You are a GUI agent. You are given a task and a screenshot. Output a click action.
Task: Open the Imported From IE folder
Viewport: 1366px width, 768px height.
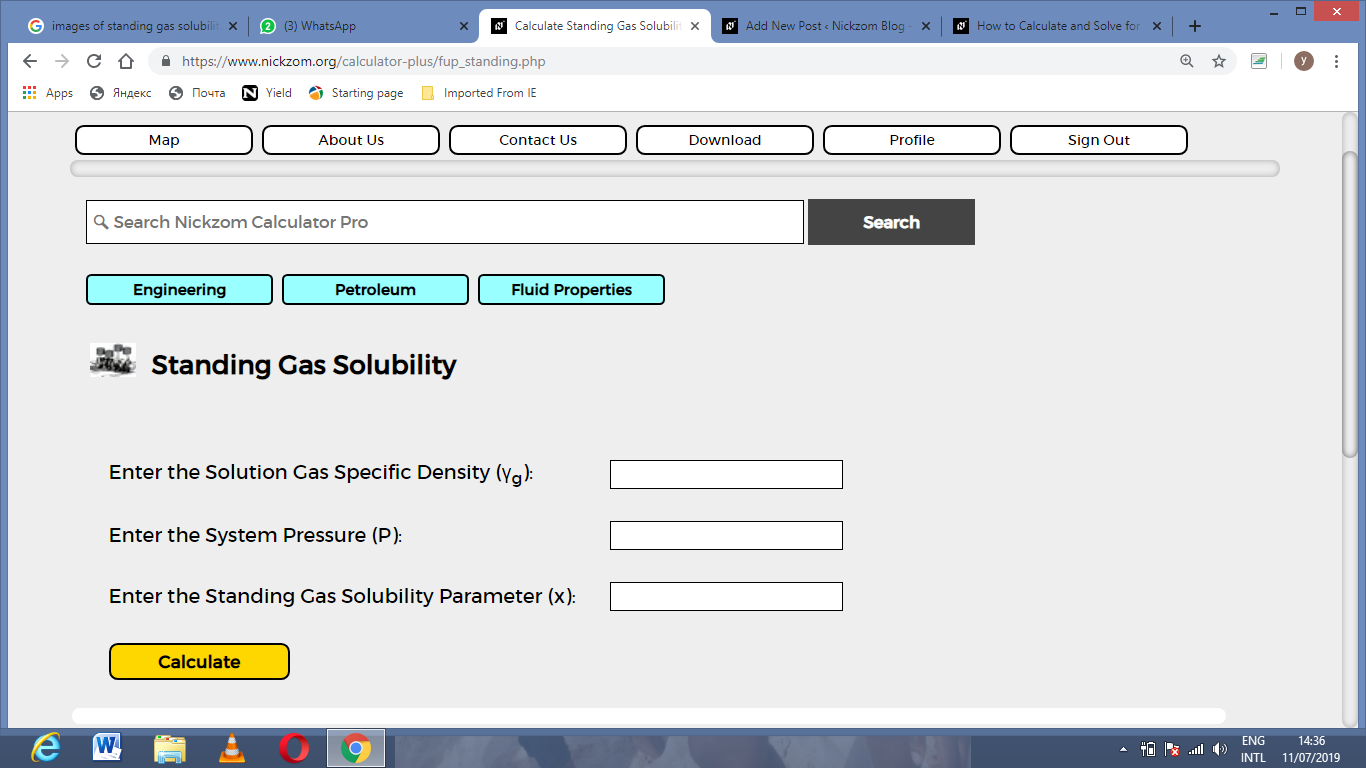(478, 93)
